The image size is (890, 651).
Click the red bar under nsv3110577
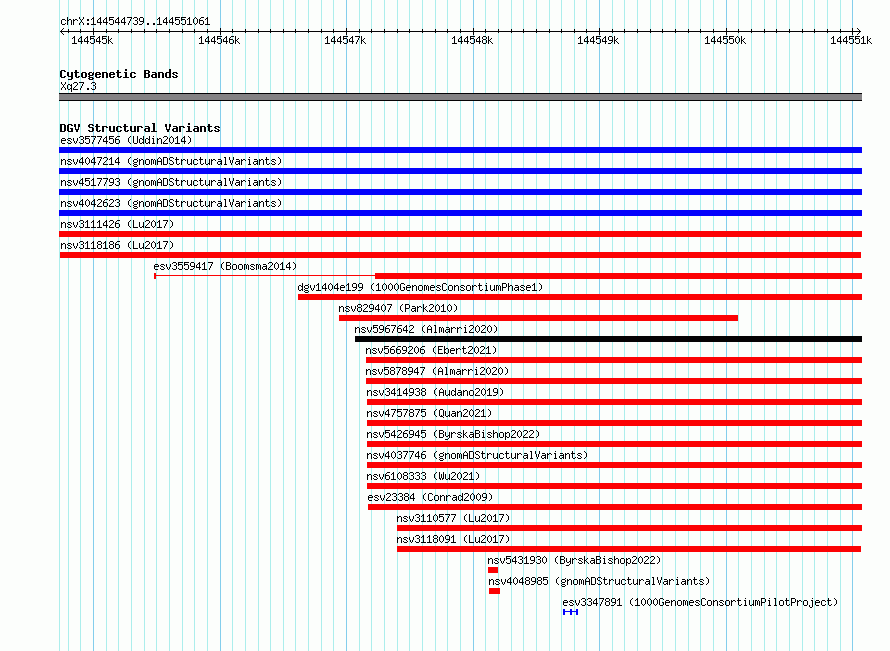tap(629, 528)
